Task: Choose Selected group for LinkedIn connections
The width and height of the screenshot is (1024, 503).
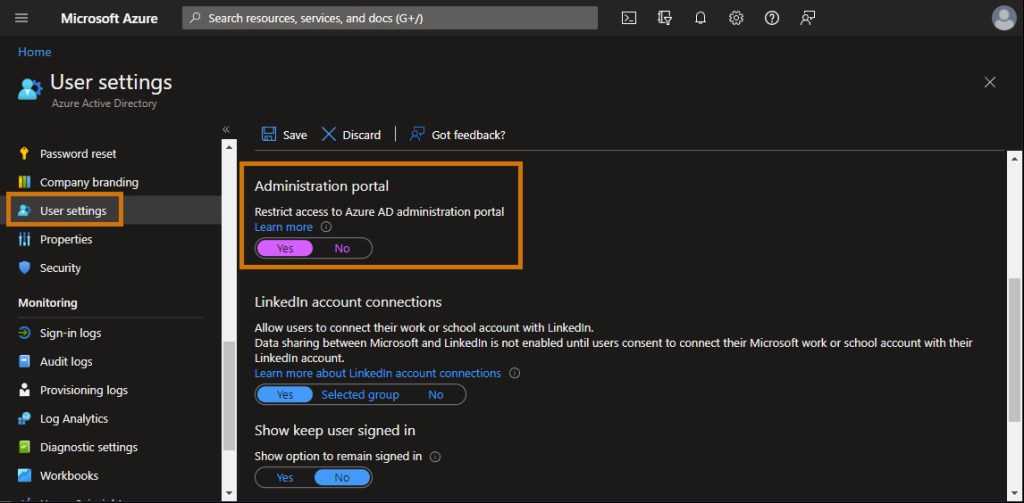Action: (x=360, y=395)
